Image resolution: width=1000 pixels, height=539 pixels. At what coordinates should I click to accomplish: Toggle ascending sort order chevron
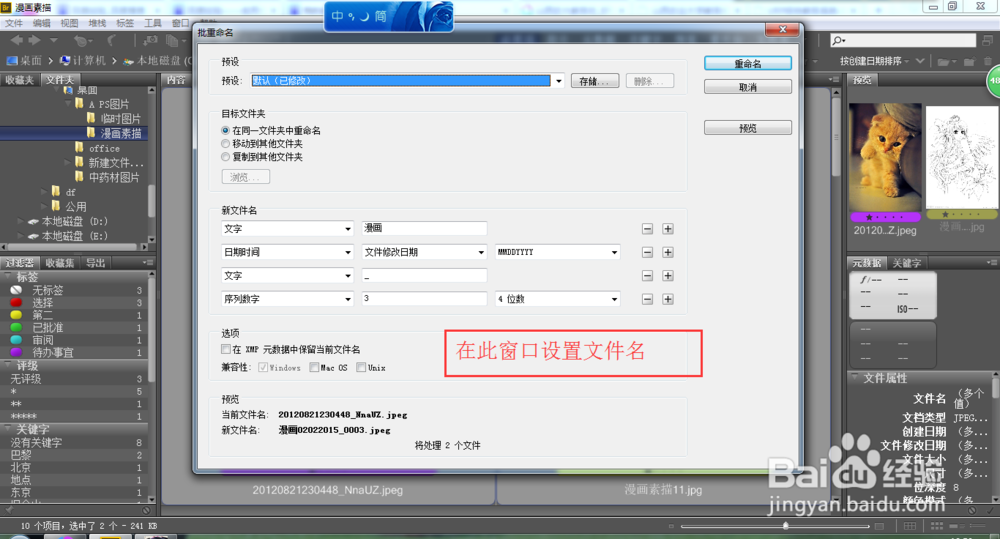point(920,61)
